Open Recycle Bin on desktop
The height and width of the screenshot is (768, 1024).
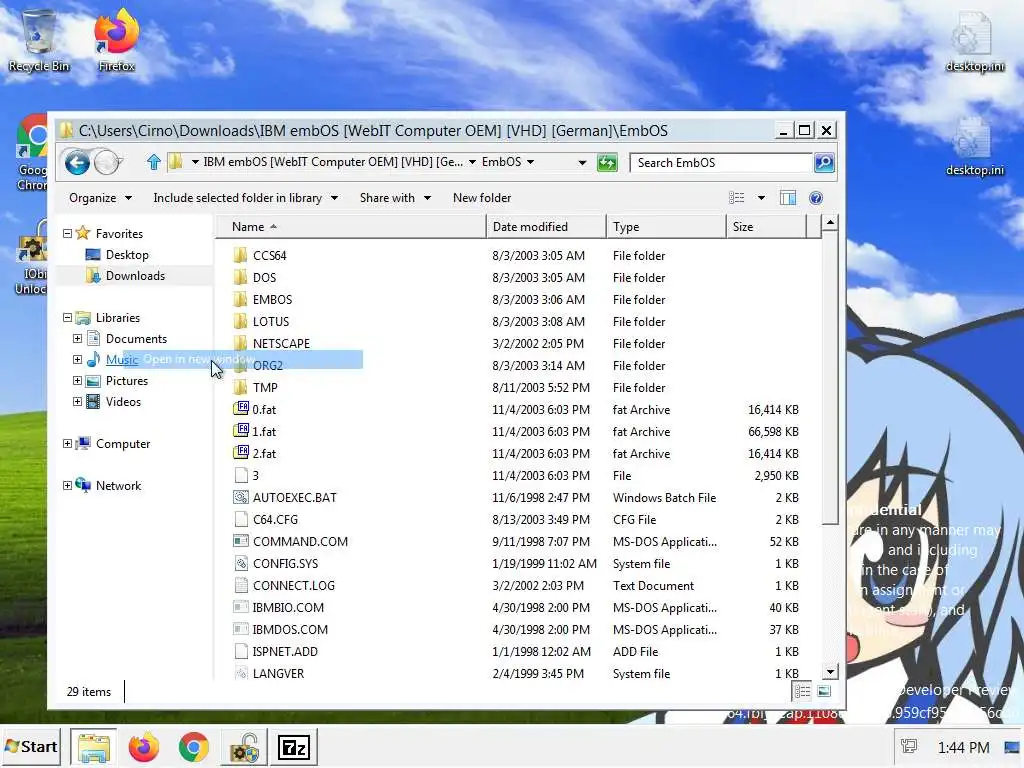[x=39, y=39]
